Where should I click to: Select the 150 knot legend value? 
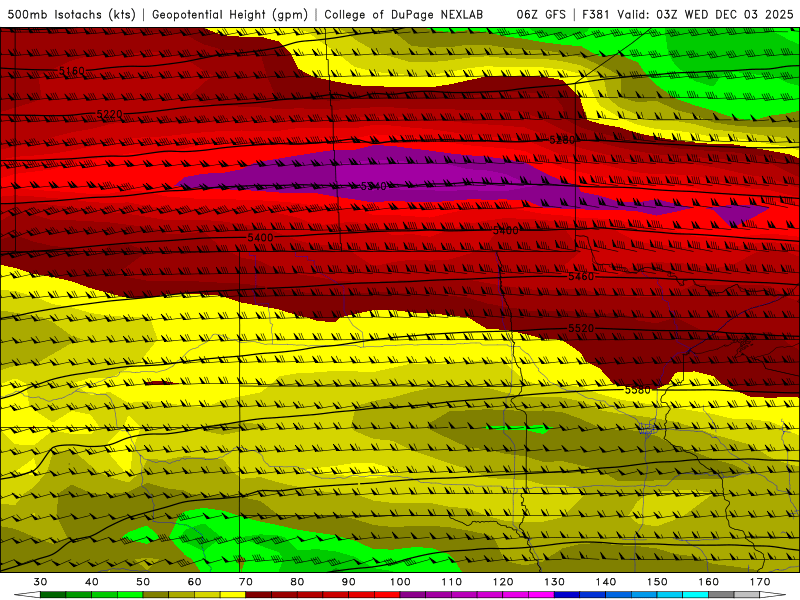point(657,582)
